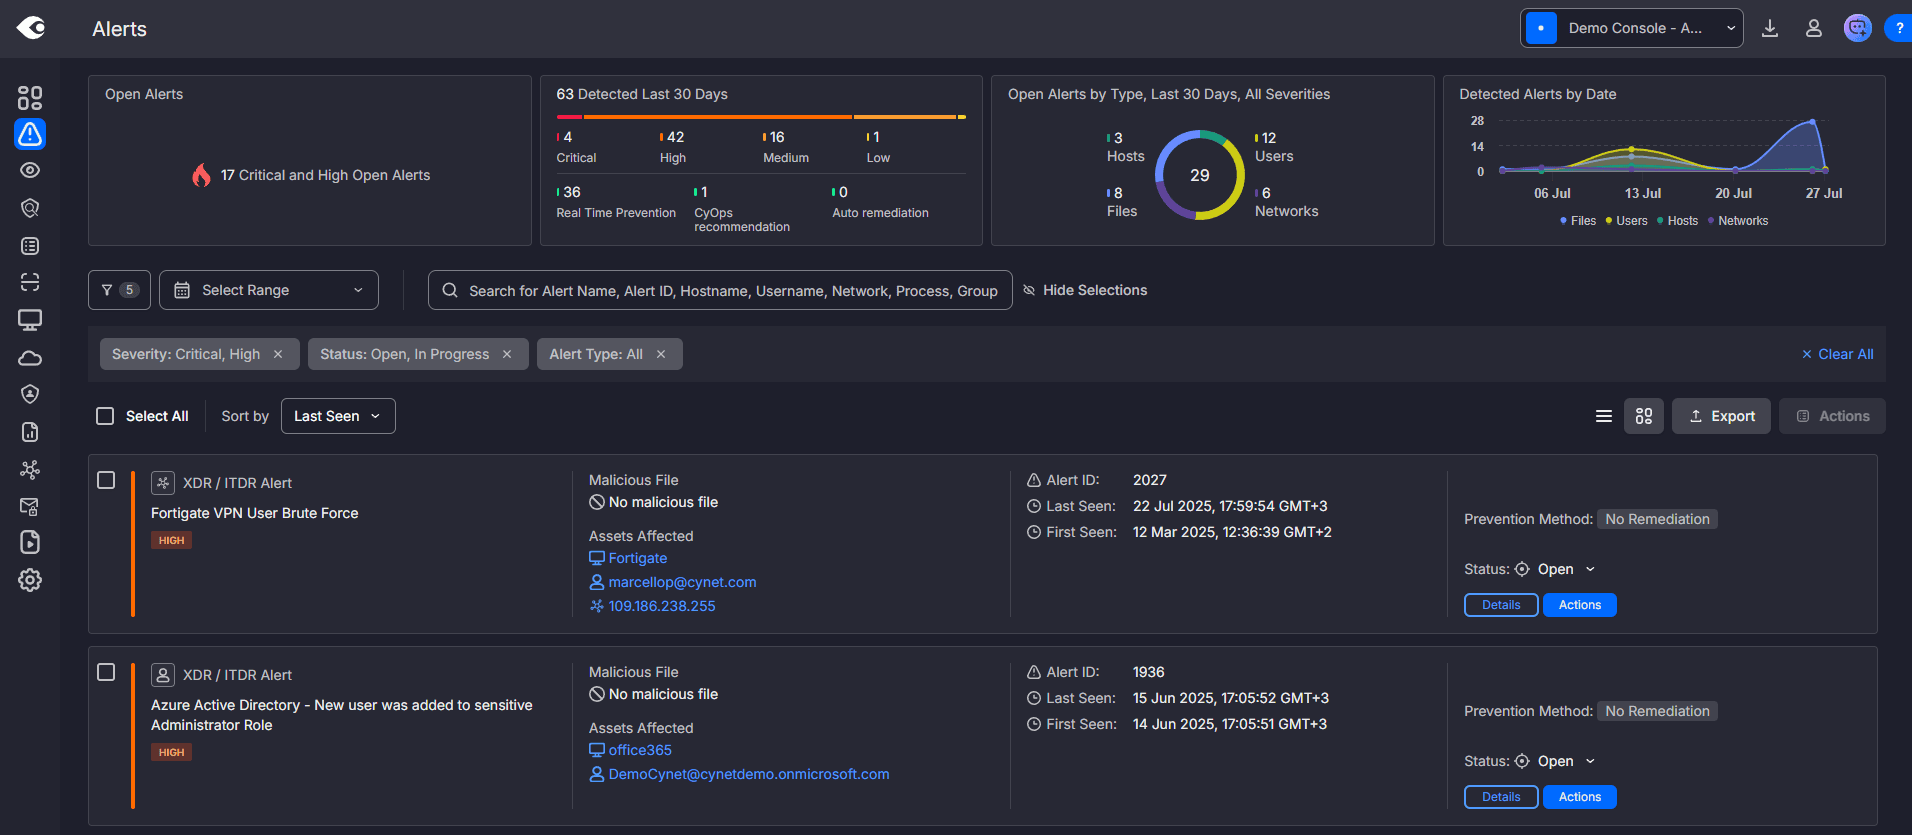Remove the Severity: Critical, High filter chip
Viewport: 1912px width, 835px height.
pyautogui.click(x=278, y=354)
